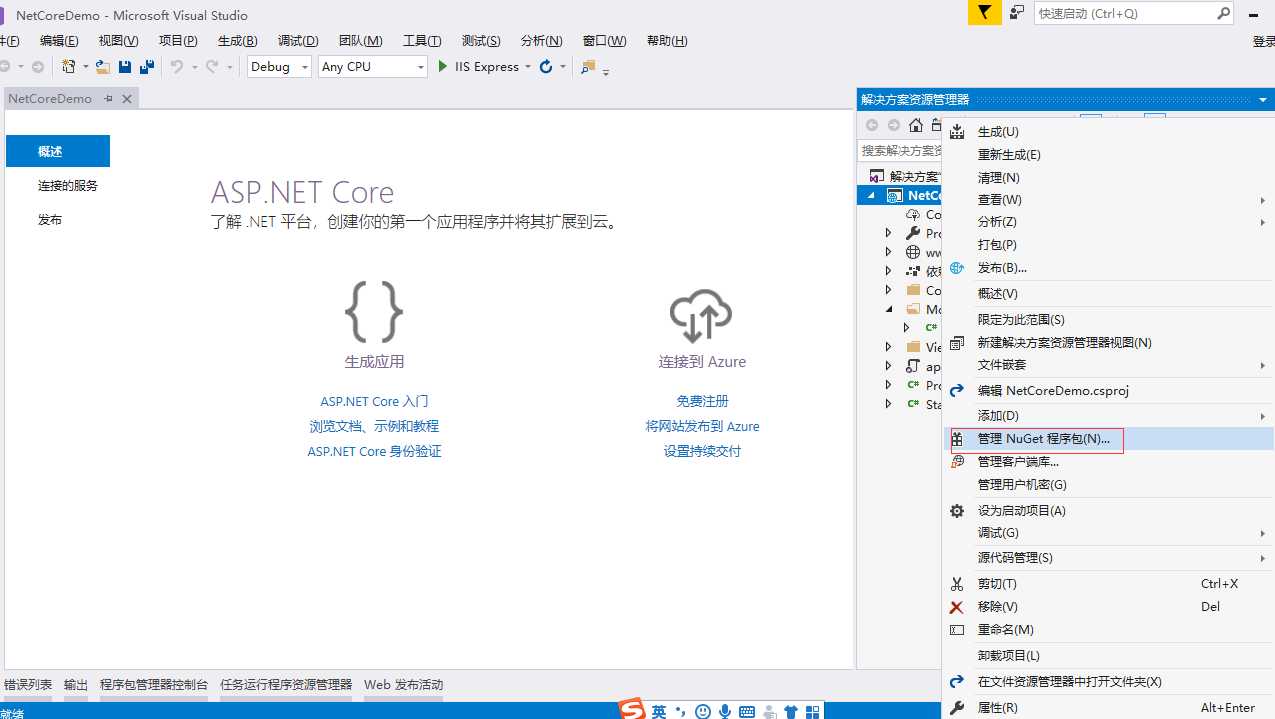Open the 程序包管理器控制台 bottom tab
This screenshot has height=719, width=1275.
click(154, 685)
